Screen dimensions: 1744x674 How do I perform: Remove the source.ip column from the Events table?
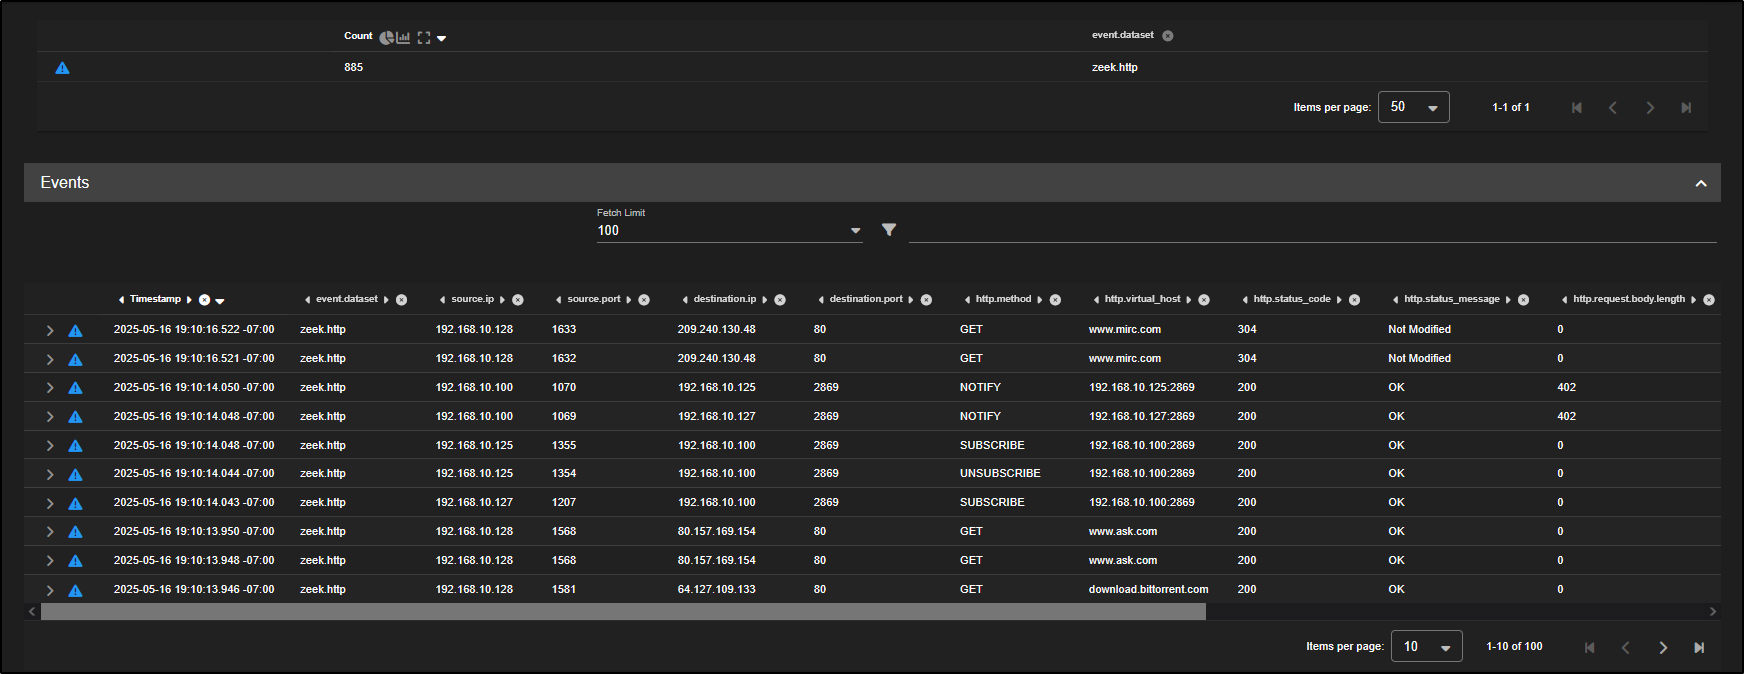pos(518,300)
